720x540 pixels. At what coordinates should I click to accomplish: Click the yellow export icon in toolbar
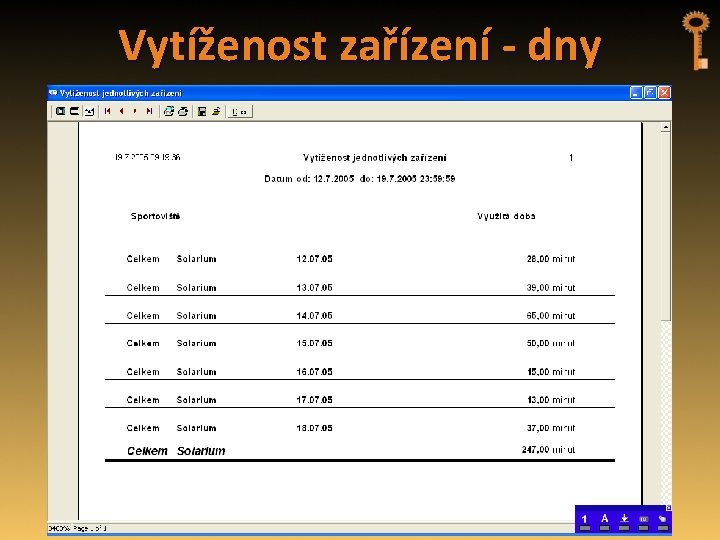pyautogui.click(x=216, y=111)
